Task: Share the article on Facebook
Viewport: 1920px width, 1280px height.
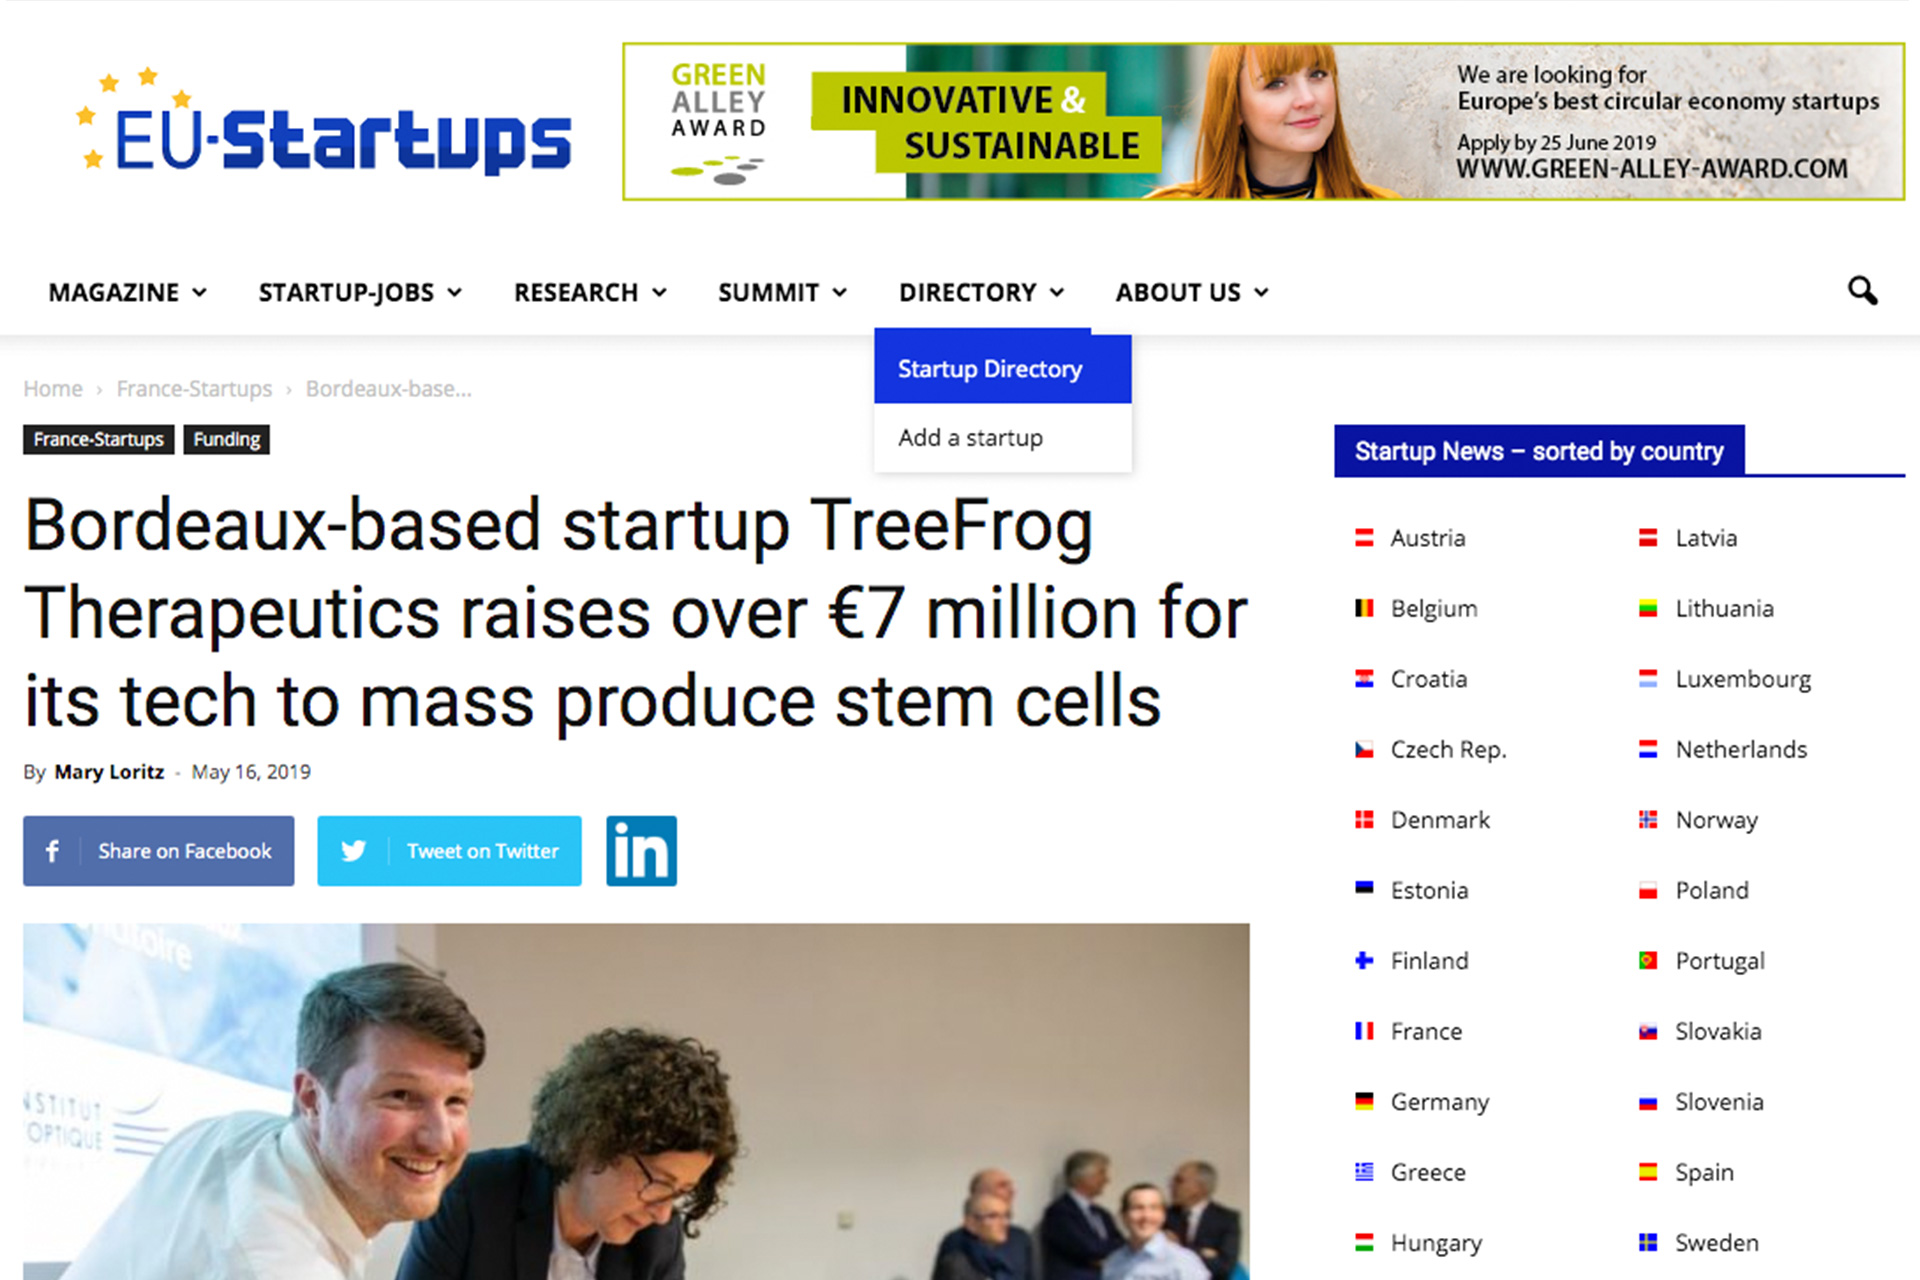Action: (x=159, y=851)
